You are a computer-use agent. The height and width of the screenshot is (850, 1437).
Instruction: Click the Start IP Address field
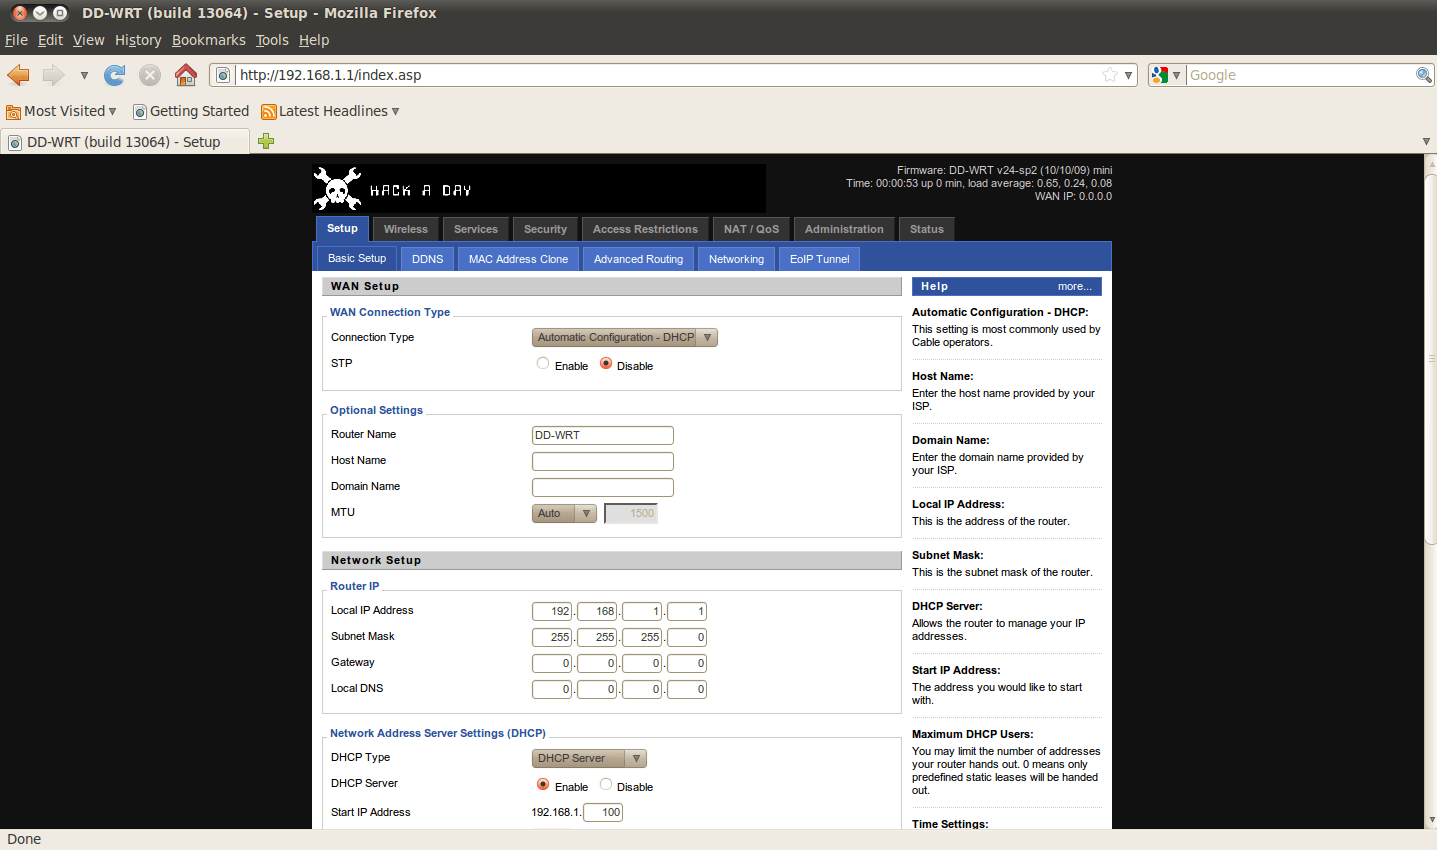[x=603, y=812]
